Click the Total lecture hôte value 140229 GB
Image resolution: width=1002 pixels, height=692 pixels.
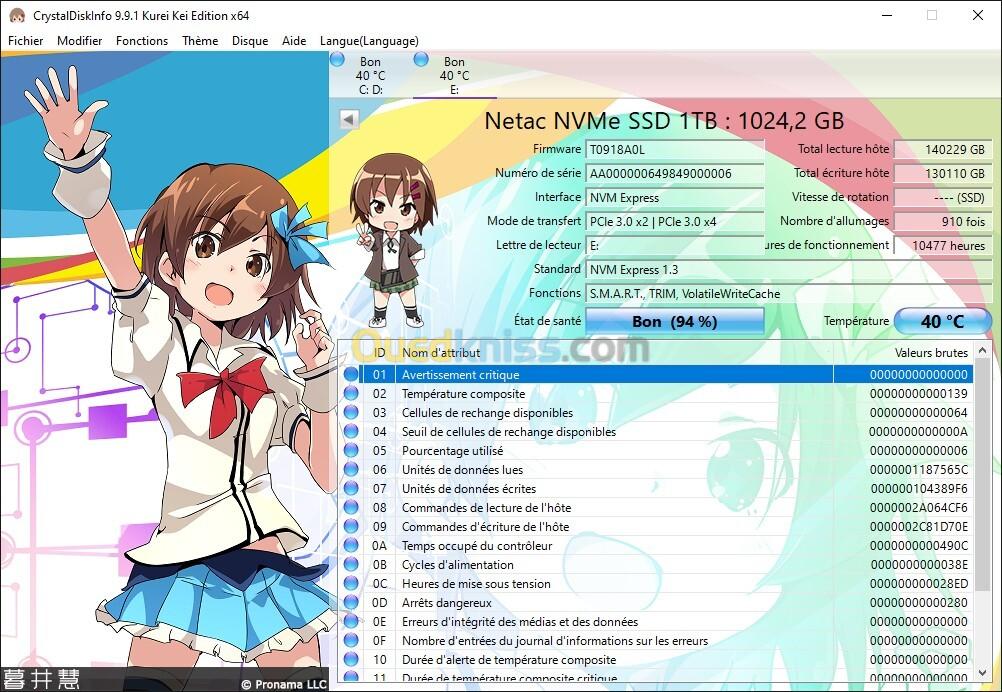[943, 150]
